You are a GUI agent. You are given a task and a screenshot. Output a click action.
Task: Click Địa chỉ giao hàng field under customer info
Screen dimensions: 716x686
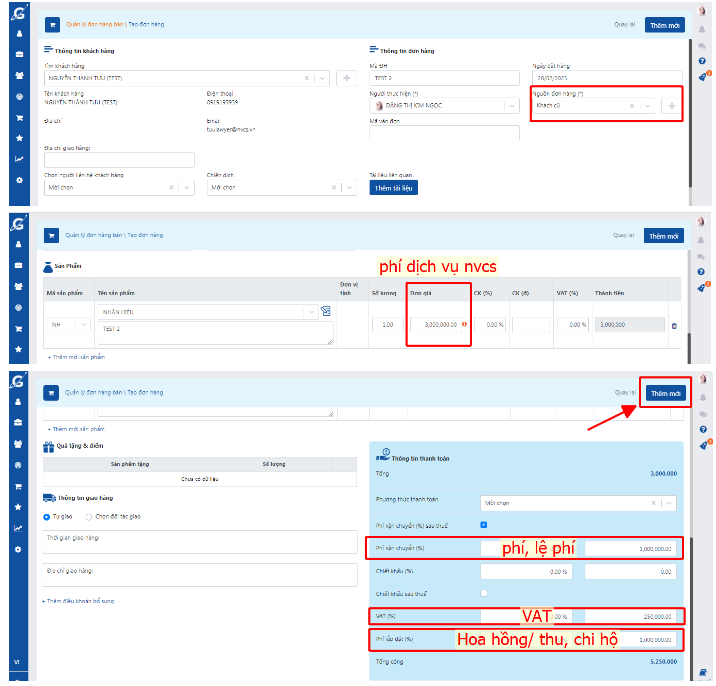pyautogui.click(x=119, y=160)
